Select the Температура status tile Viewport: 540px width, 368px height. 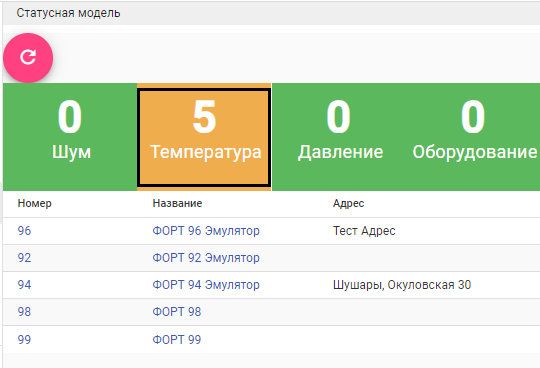(x=204, y=137)
